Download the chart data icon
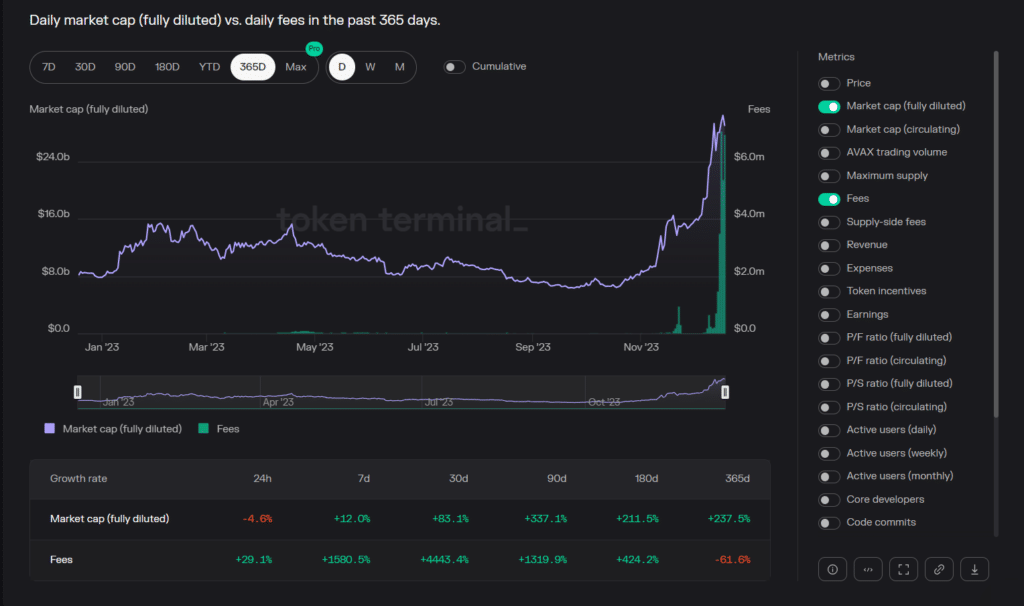 (974, 568)
